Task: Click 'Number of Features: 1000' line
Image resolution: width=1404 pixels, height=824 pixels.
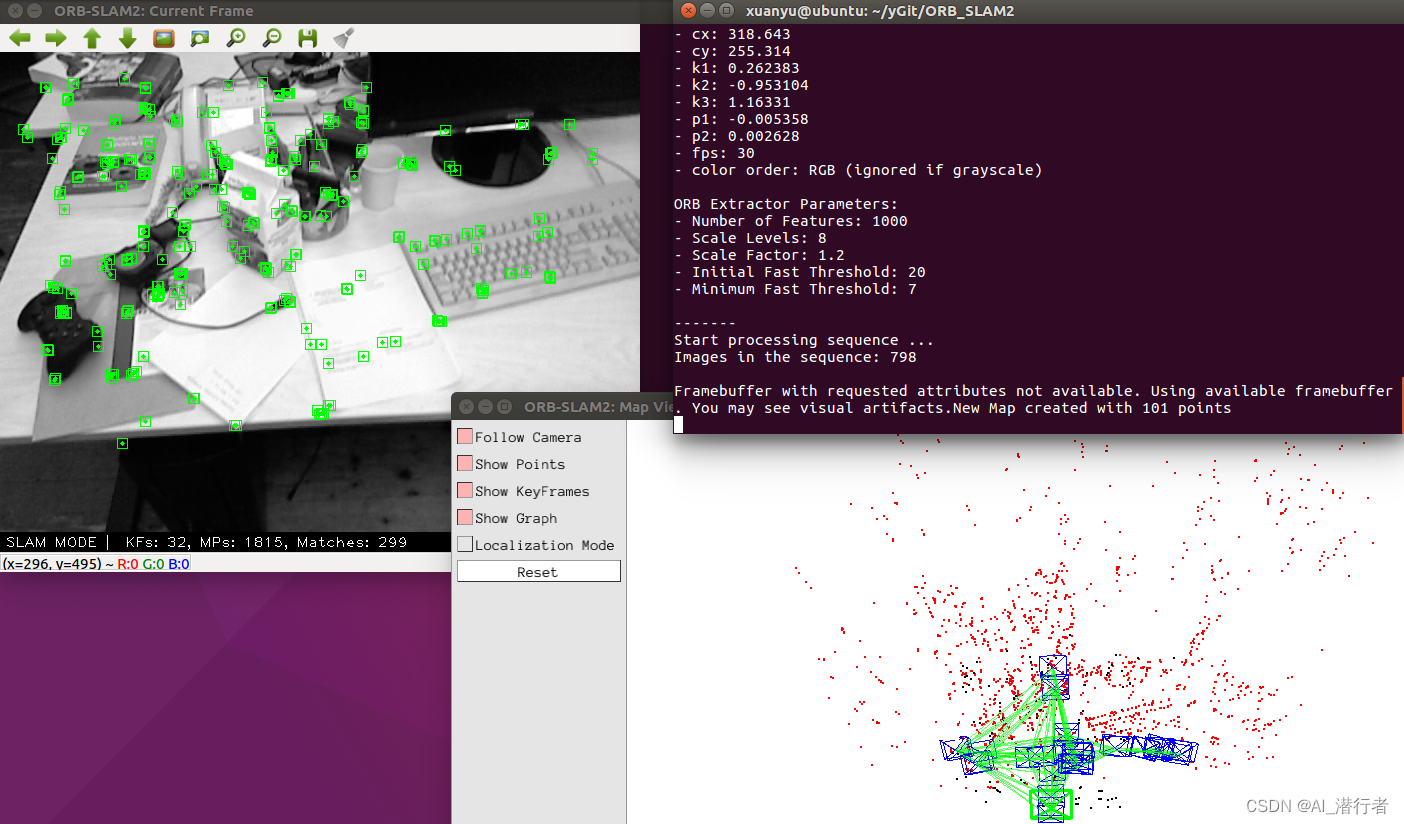Action: (x=791, y=221)
